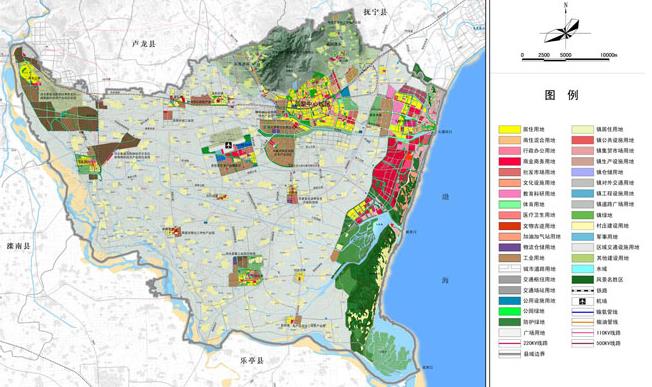Click the 机场 airport symbol in legend
652x387 pixels.
click(x=582, y=301)
